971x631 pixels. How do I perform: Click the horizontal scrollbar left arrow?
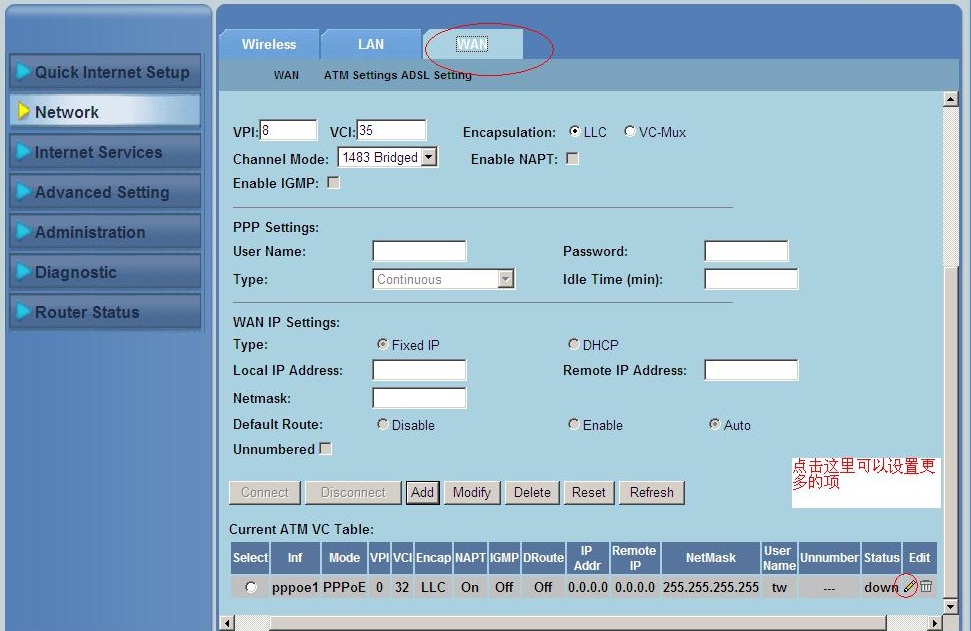(x=227, y=622)
